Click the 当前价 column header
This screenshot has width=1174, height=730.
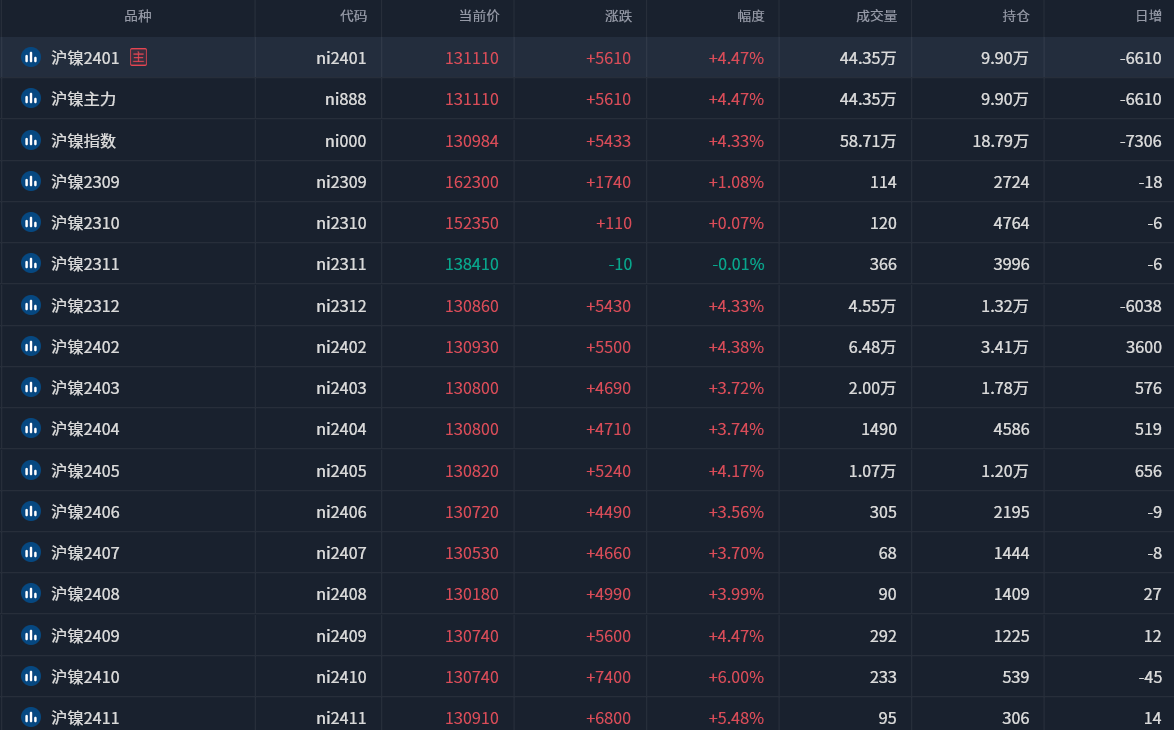pyautogui.click(x=479, y=16)
